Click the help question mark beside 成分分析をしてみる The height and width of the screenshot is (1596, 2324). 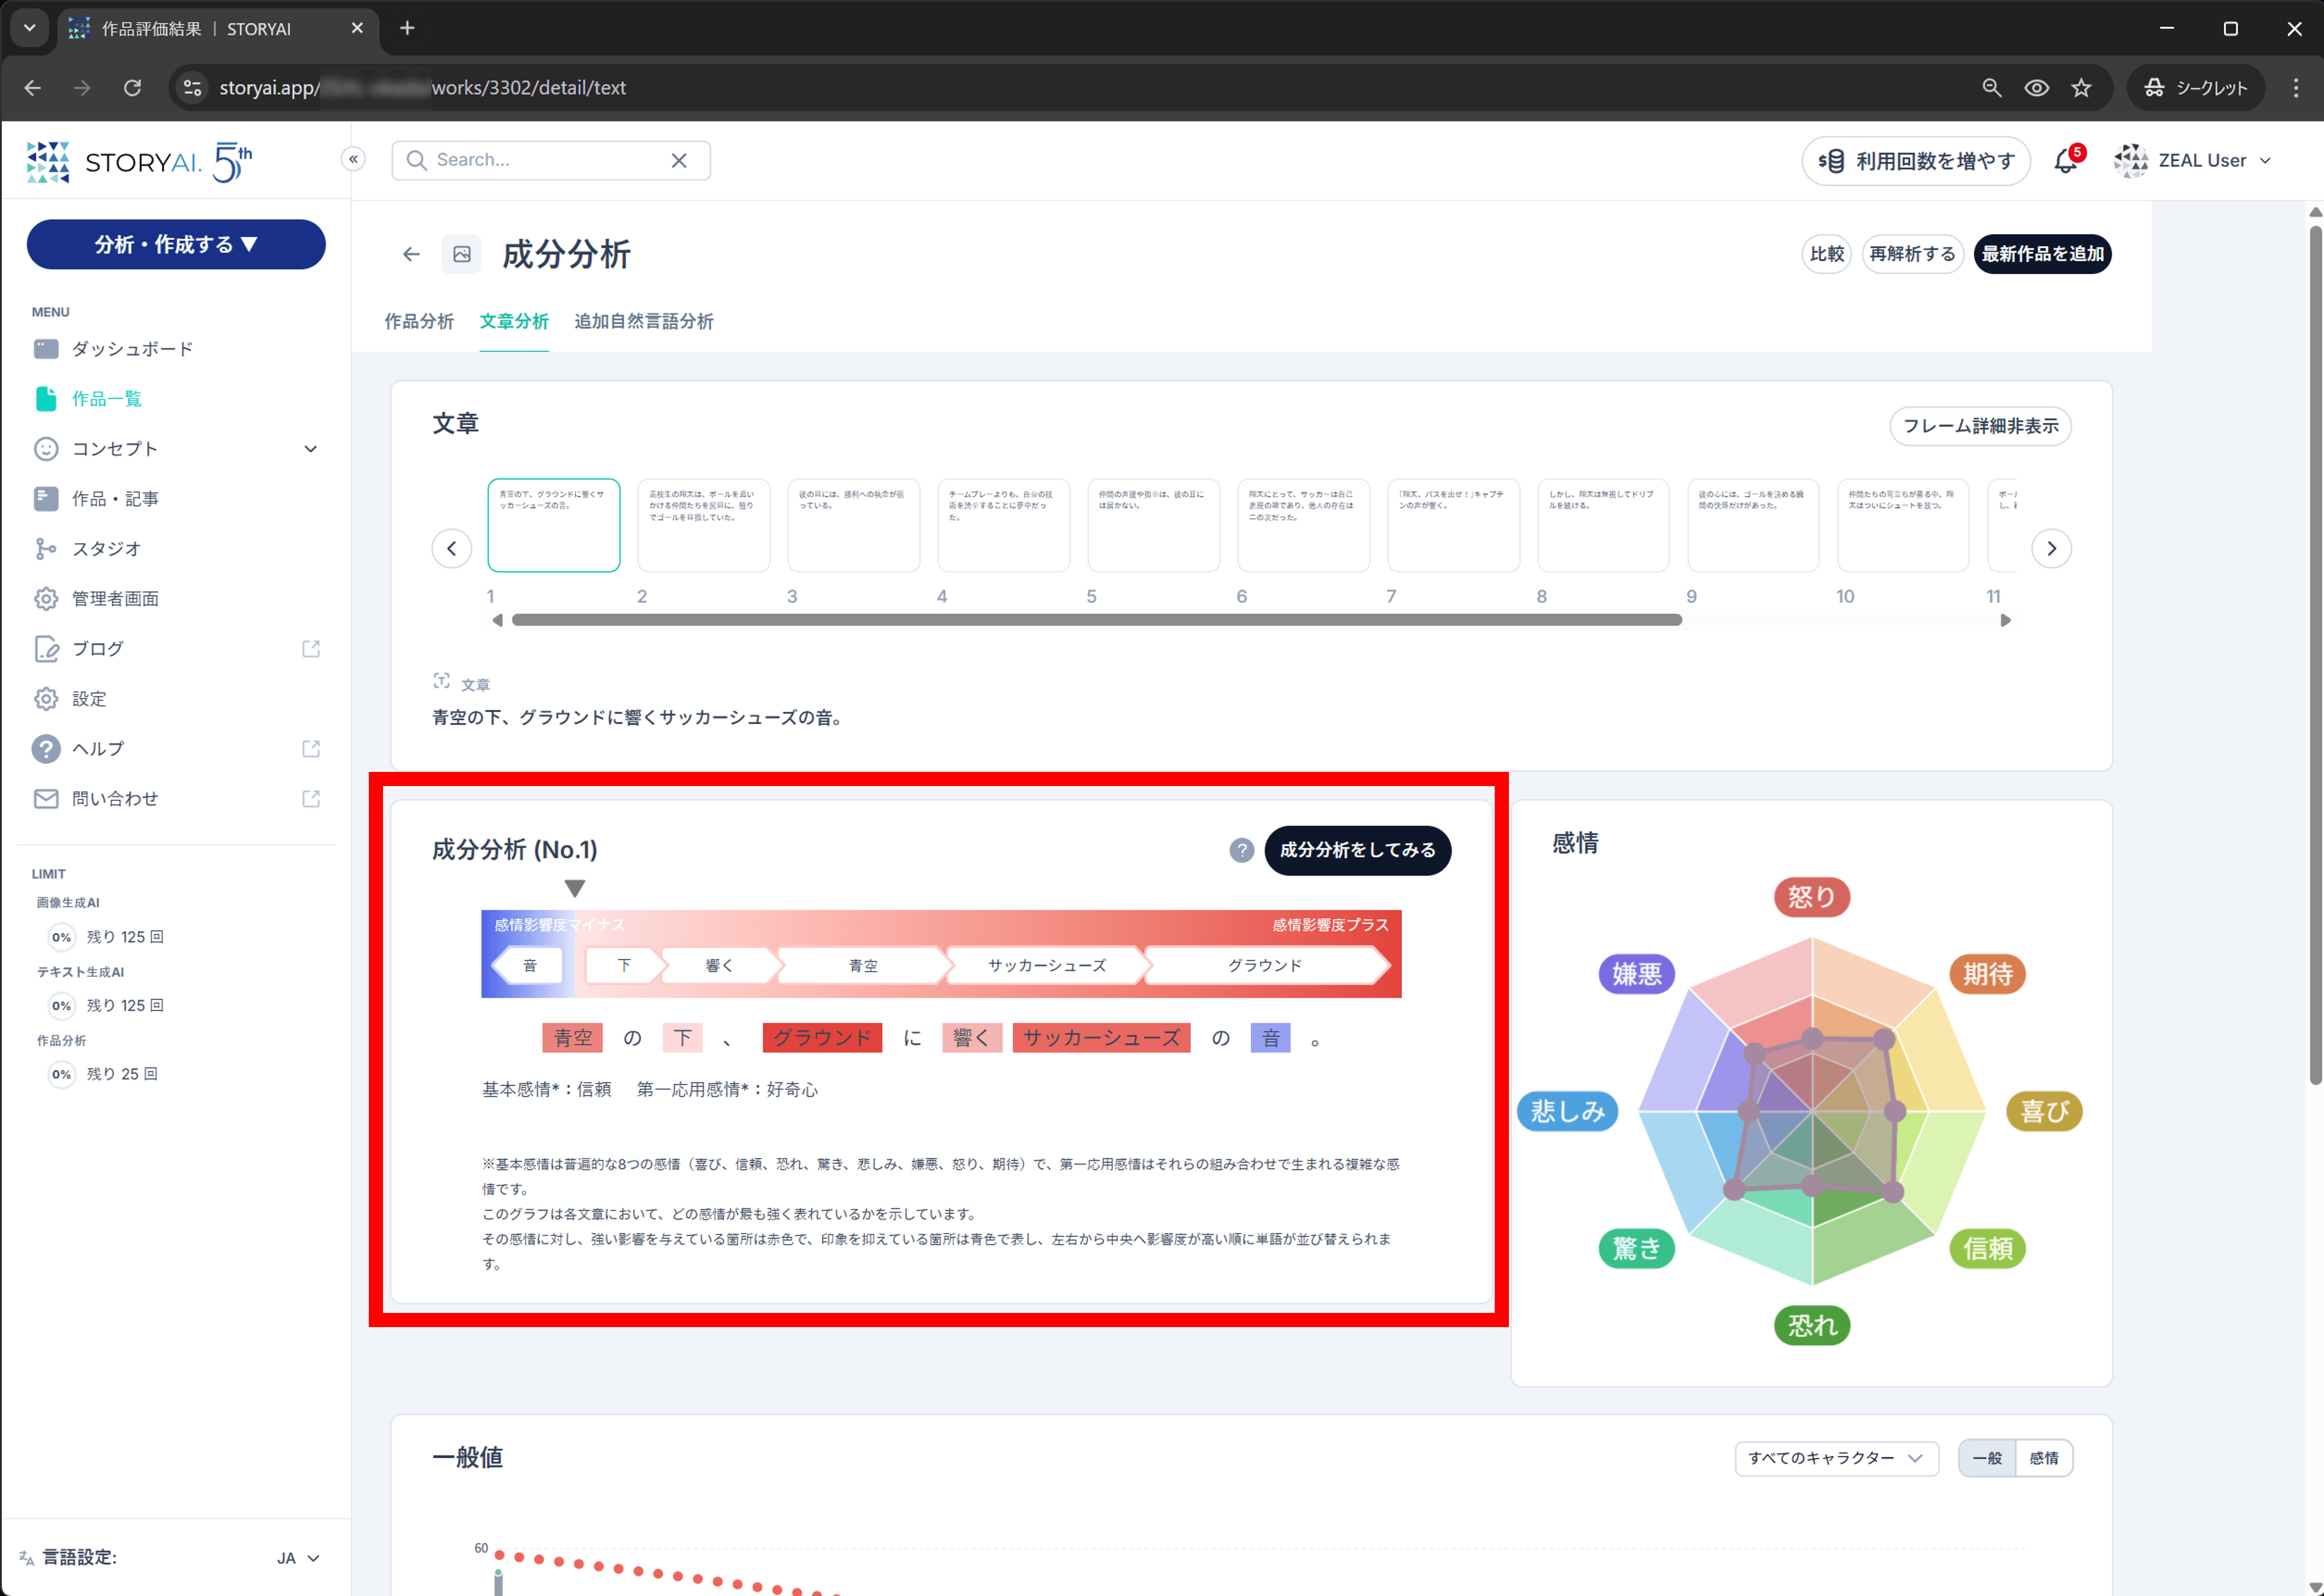point(1241,850)
